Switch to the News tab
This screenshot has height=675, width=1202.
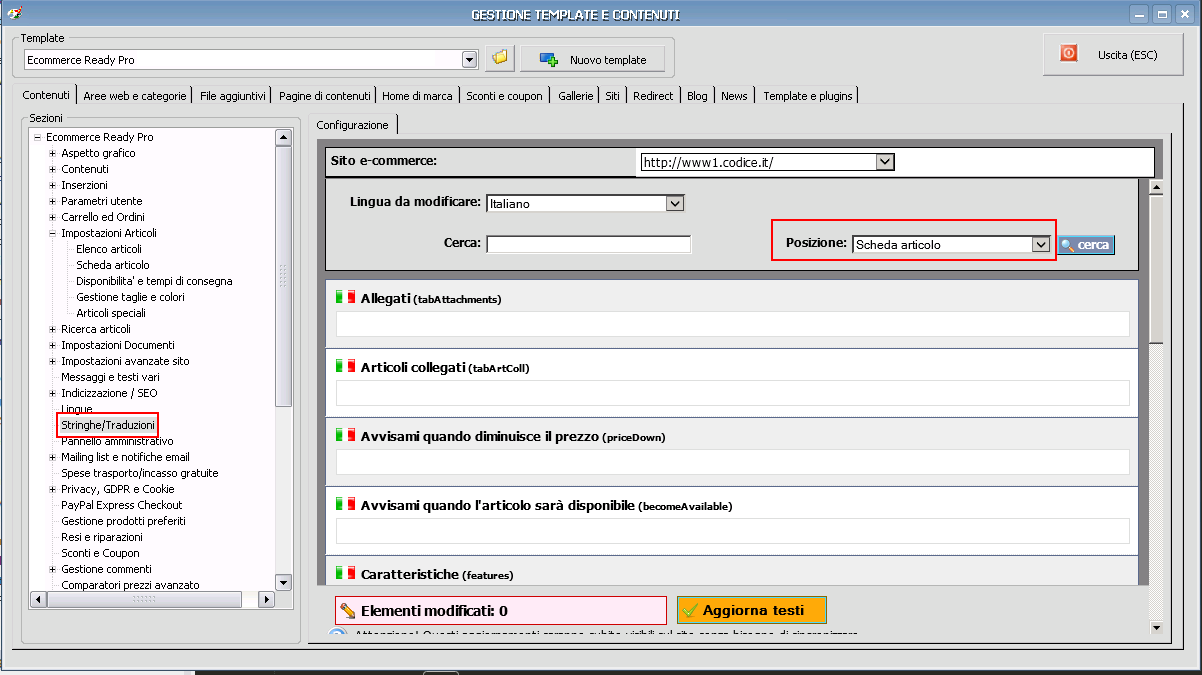pyautogui.click(x=734, y=96)
